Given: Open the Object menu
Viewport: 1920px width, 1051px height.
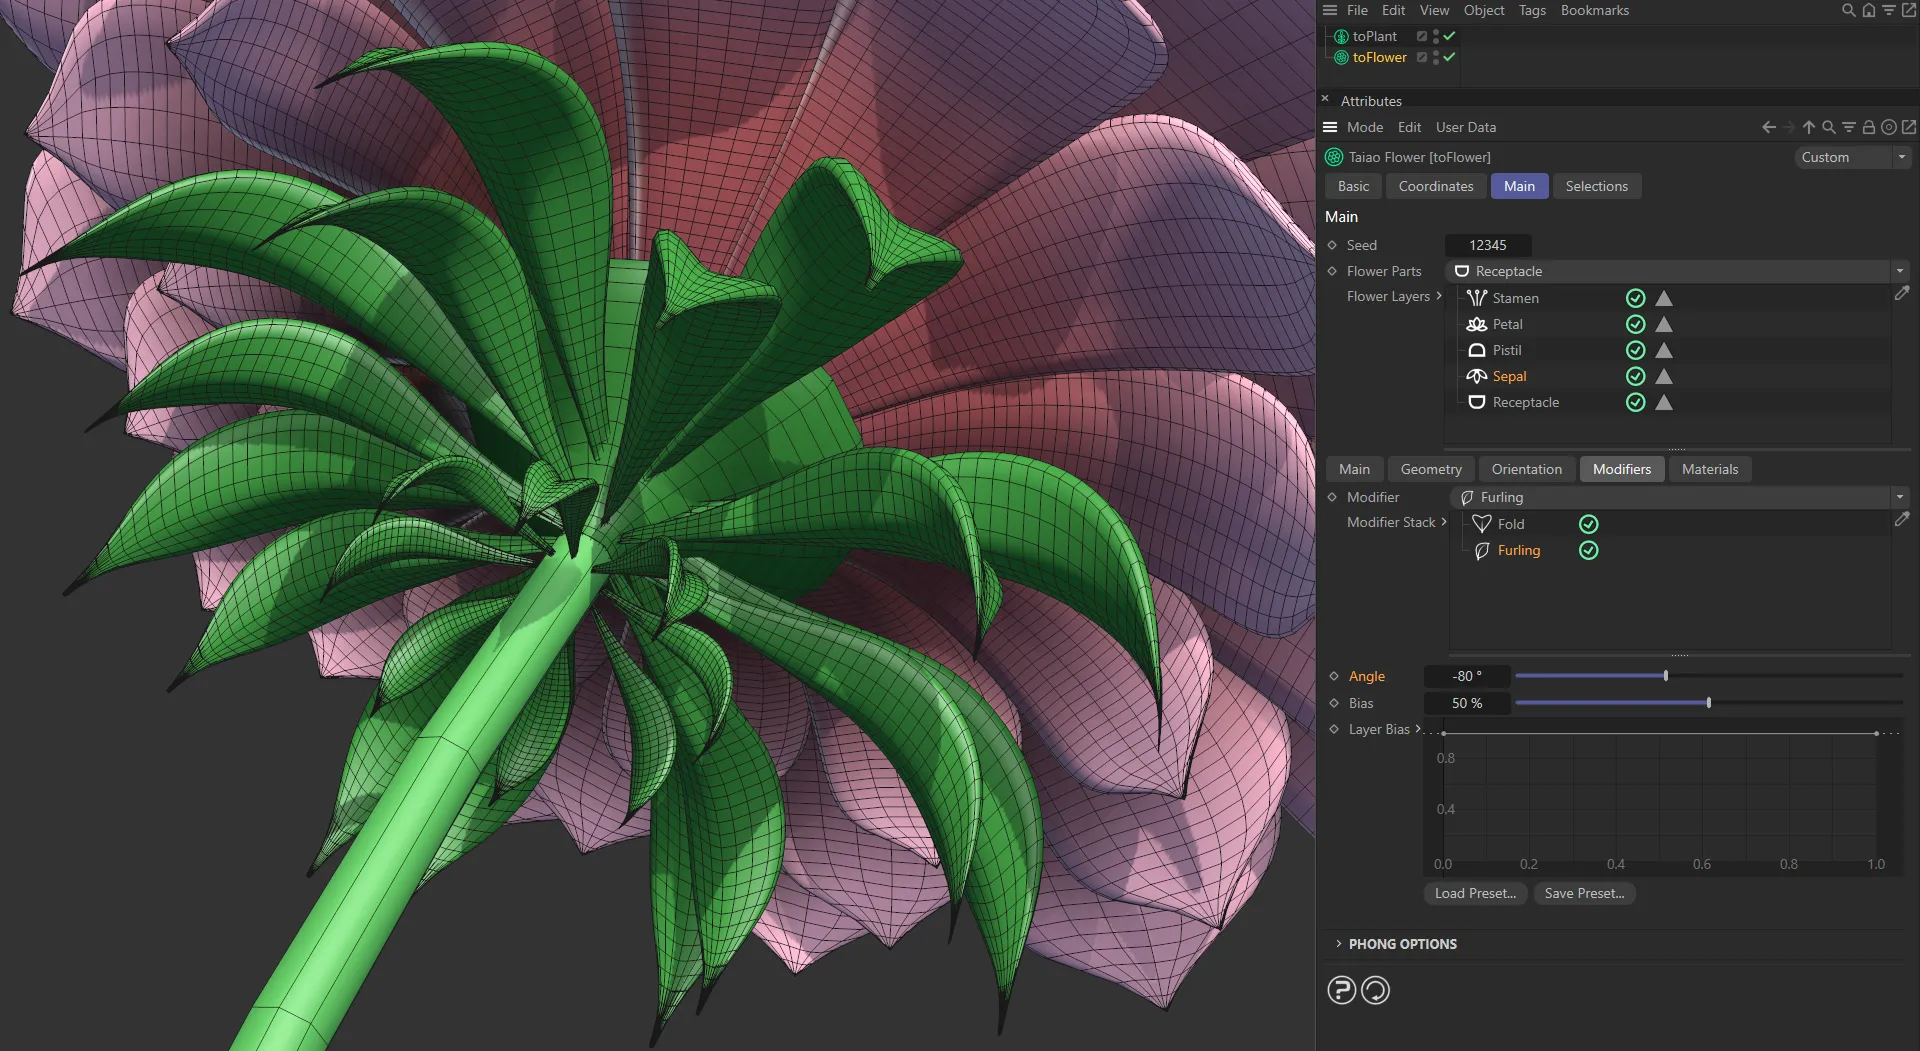Looking at the screenshot, I should pyautogui.click(x=1483, y=10).
